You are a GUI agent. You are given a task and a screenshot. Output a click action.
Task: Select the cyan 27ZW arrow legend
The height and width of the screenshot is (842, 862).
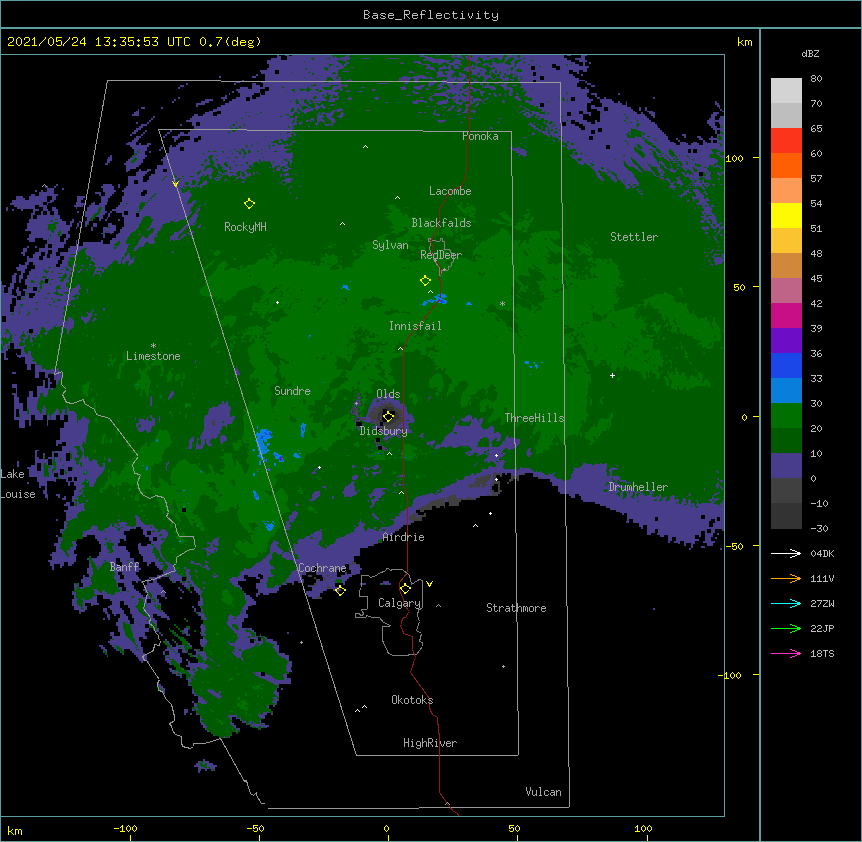[x=786, y=603]
